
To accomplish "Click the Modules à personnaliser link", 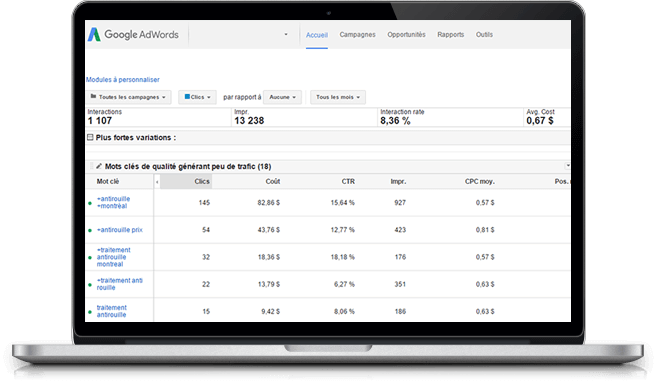I will [123, 80].
